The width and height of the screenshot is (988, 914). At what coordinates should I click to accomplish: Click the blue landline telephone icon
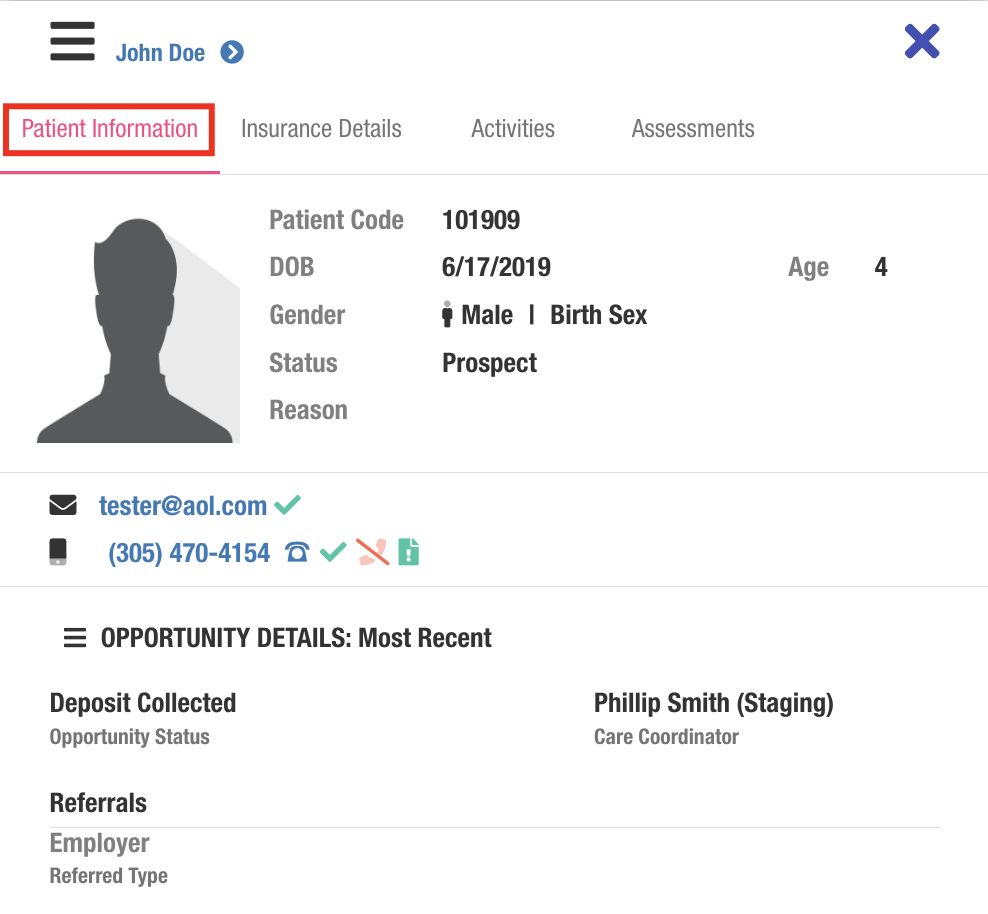[297, 552]
